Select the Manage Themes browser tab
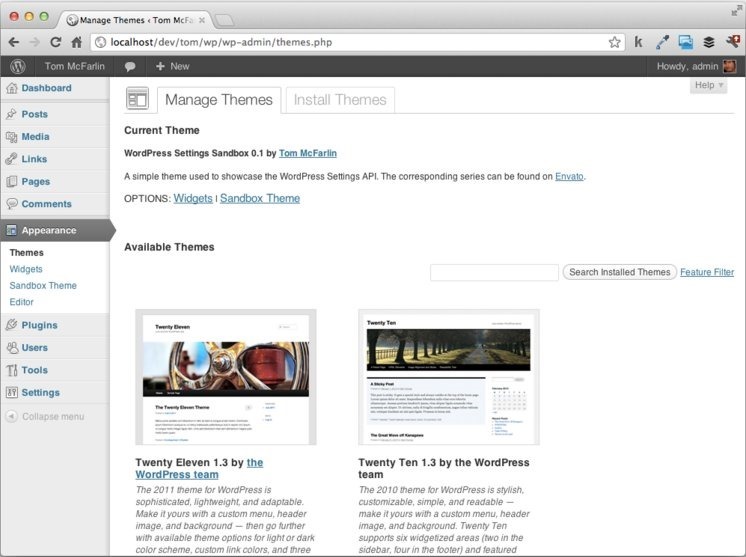This screenshot has height=557, width=746. point(136,20)
